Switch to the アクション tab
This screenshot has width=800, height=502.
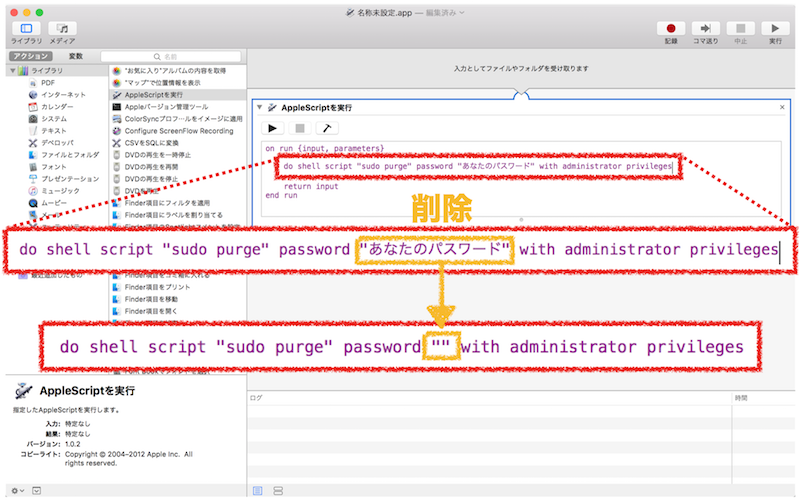point(31,56)
